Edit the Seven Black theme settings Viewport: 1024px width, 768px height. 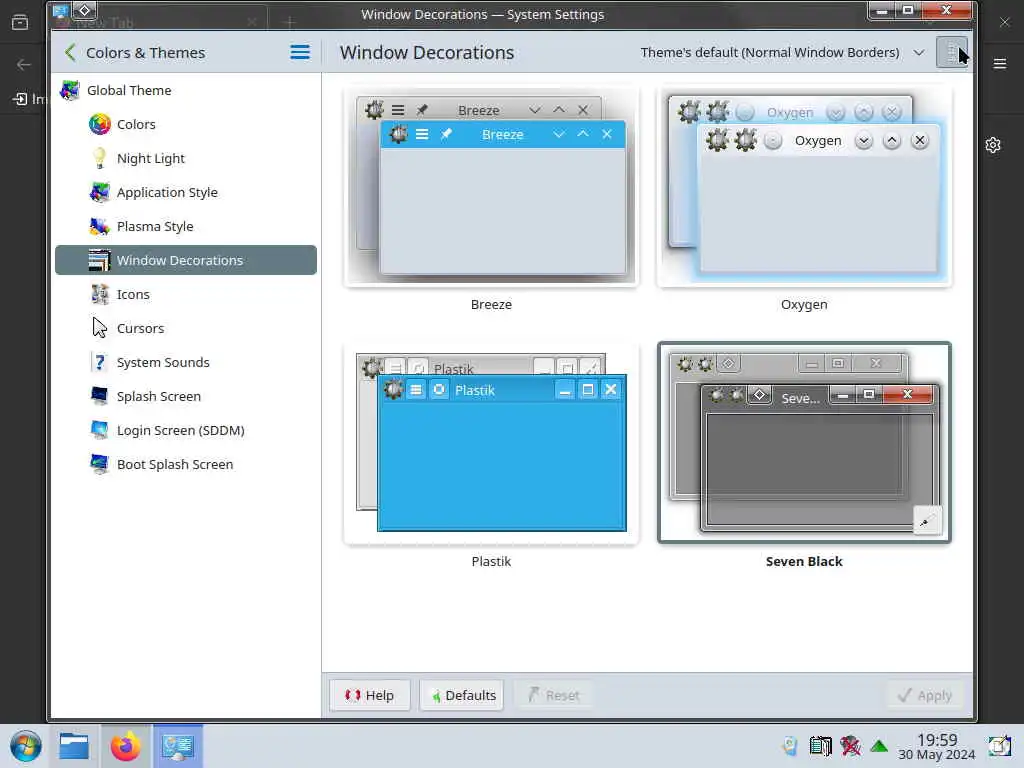point(927,520)
